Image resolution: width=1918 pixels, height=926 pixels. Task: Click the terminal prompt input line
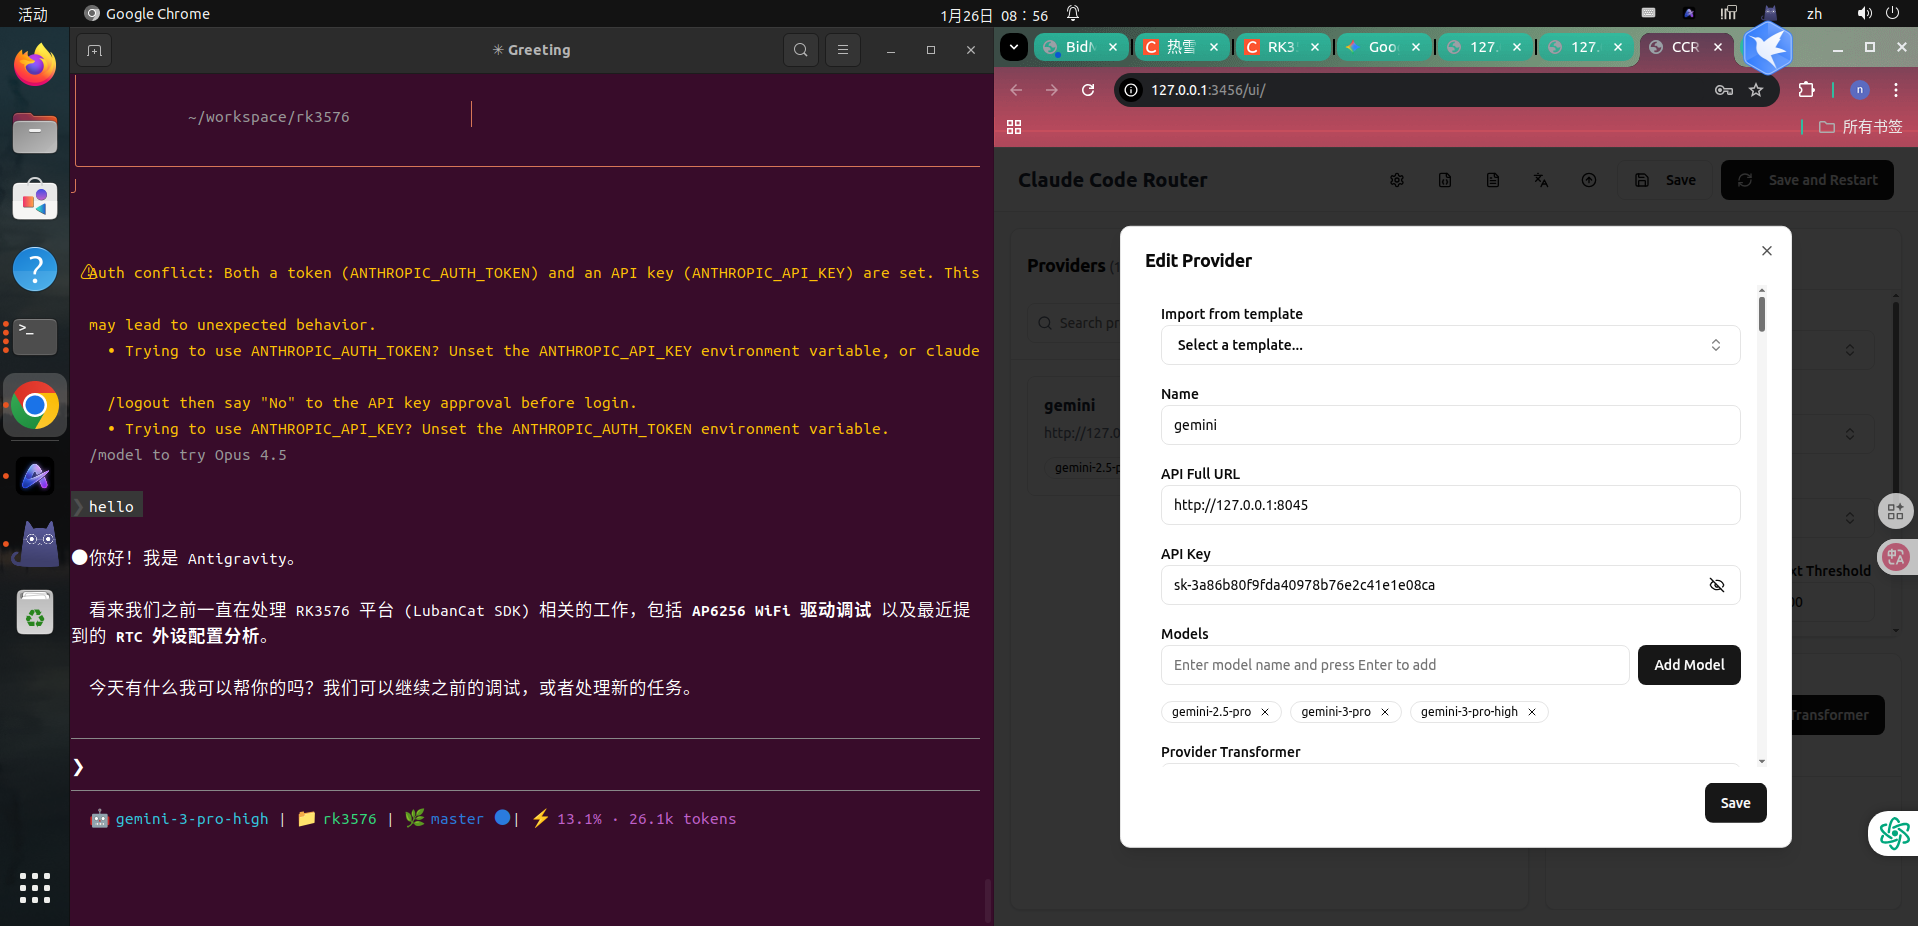[x=525, y=766]
